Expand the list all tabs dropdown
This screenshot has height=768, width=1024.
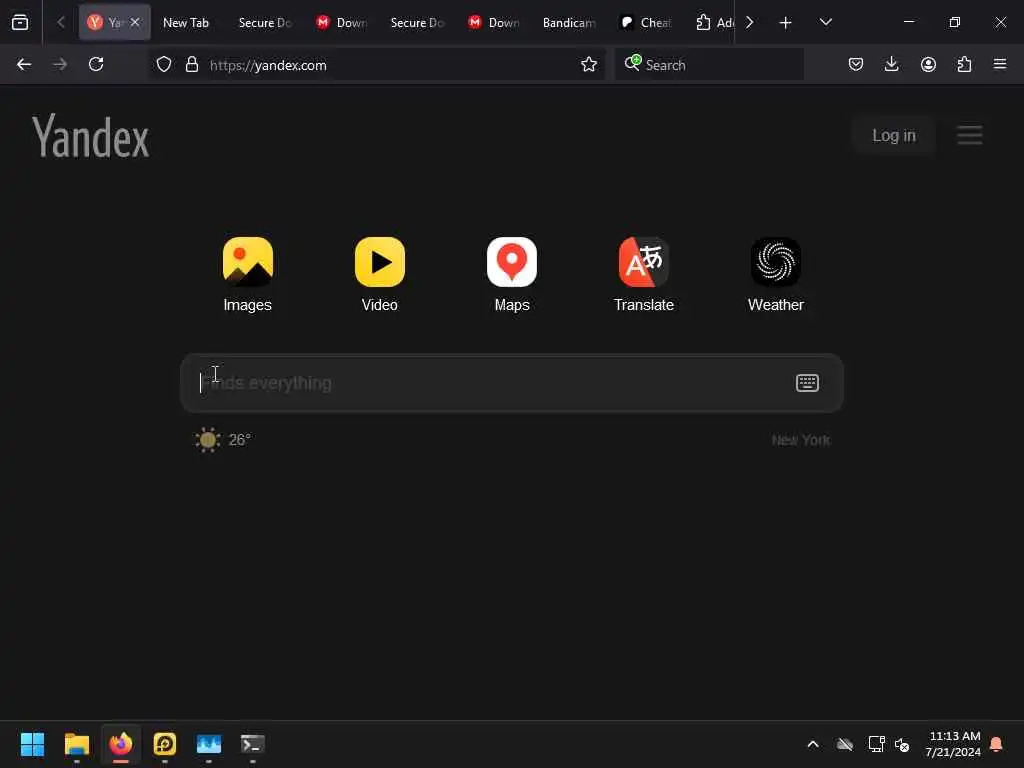(825, 22)
